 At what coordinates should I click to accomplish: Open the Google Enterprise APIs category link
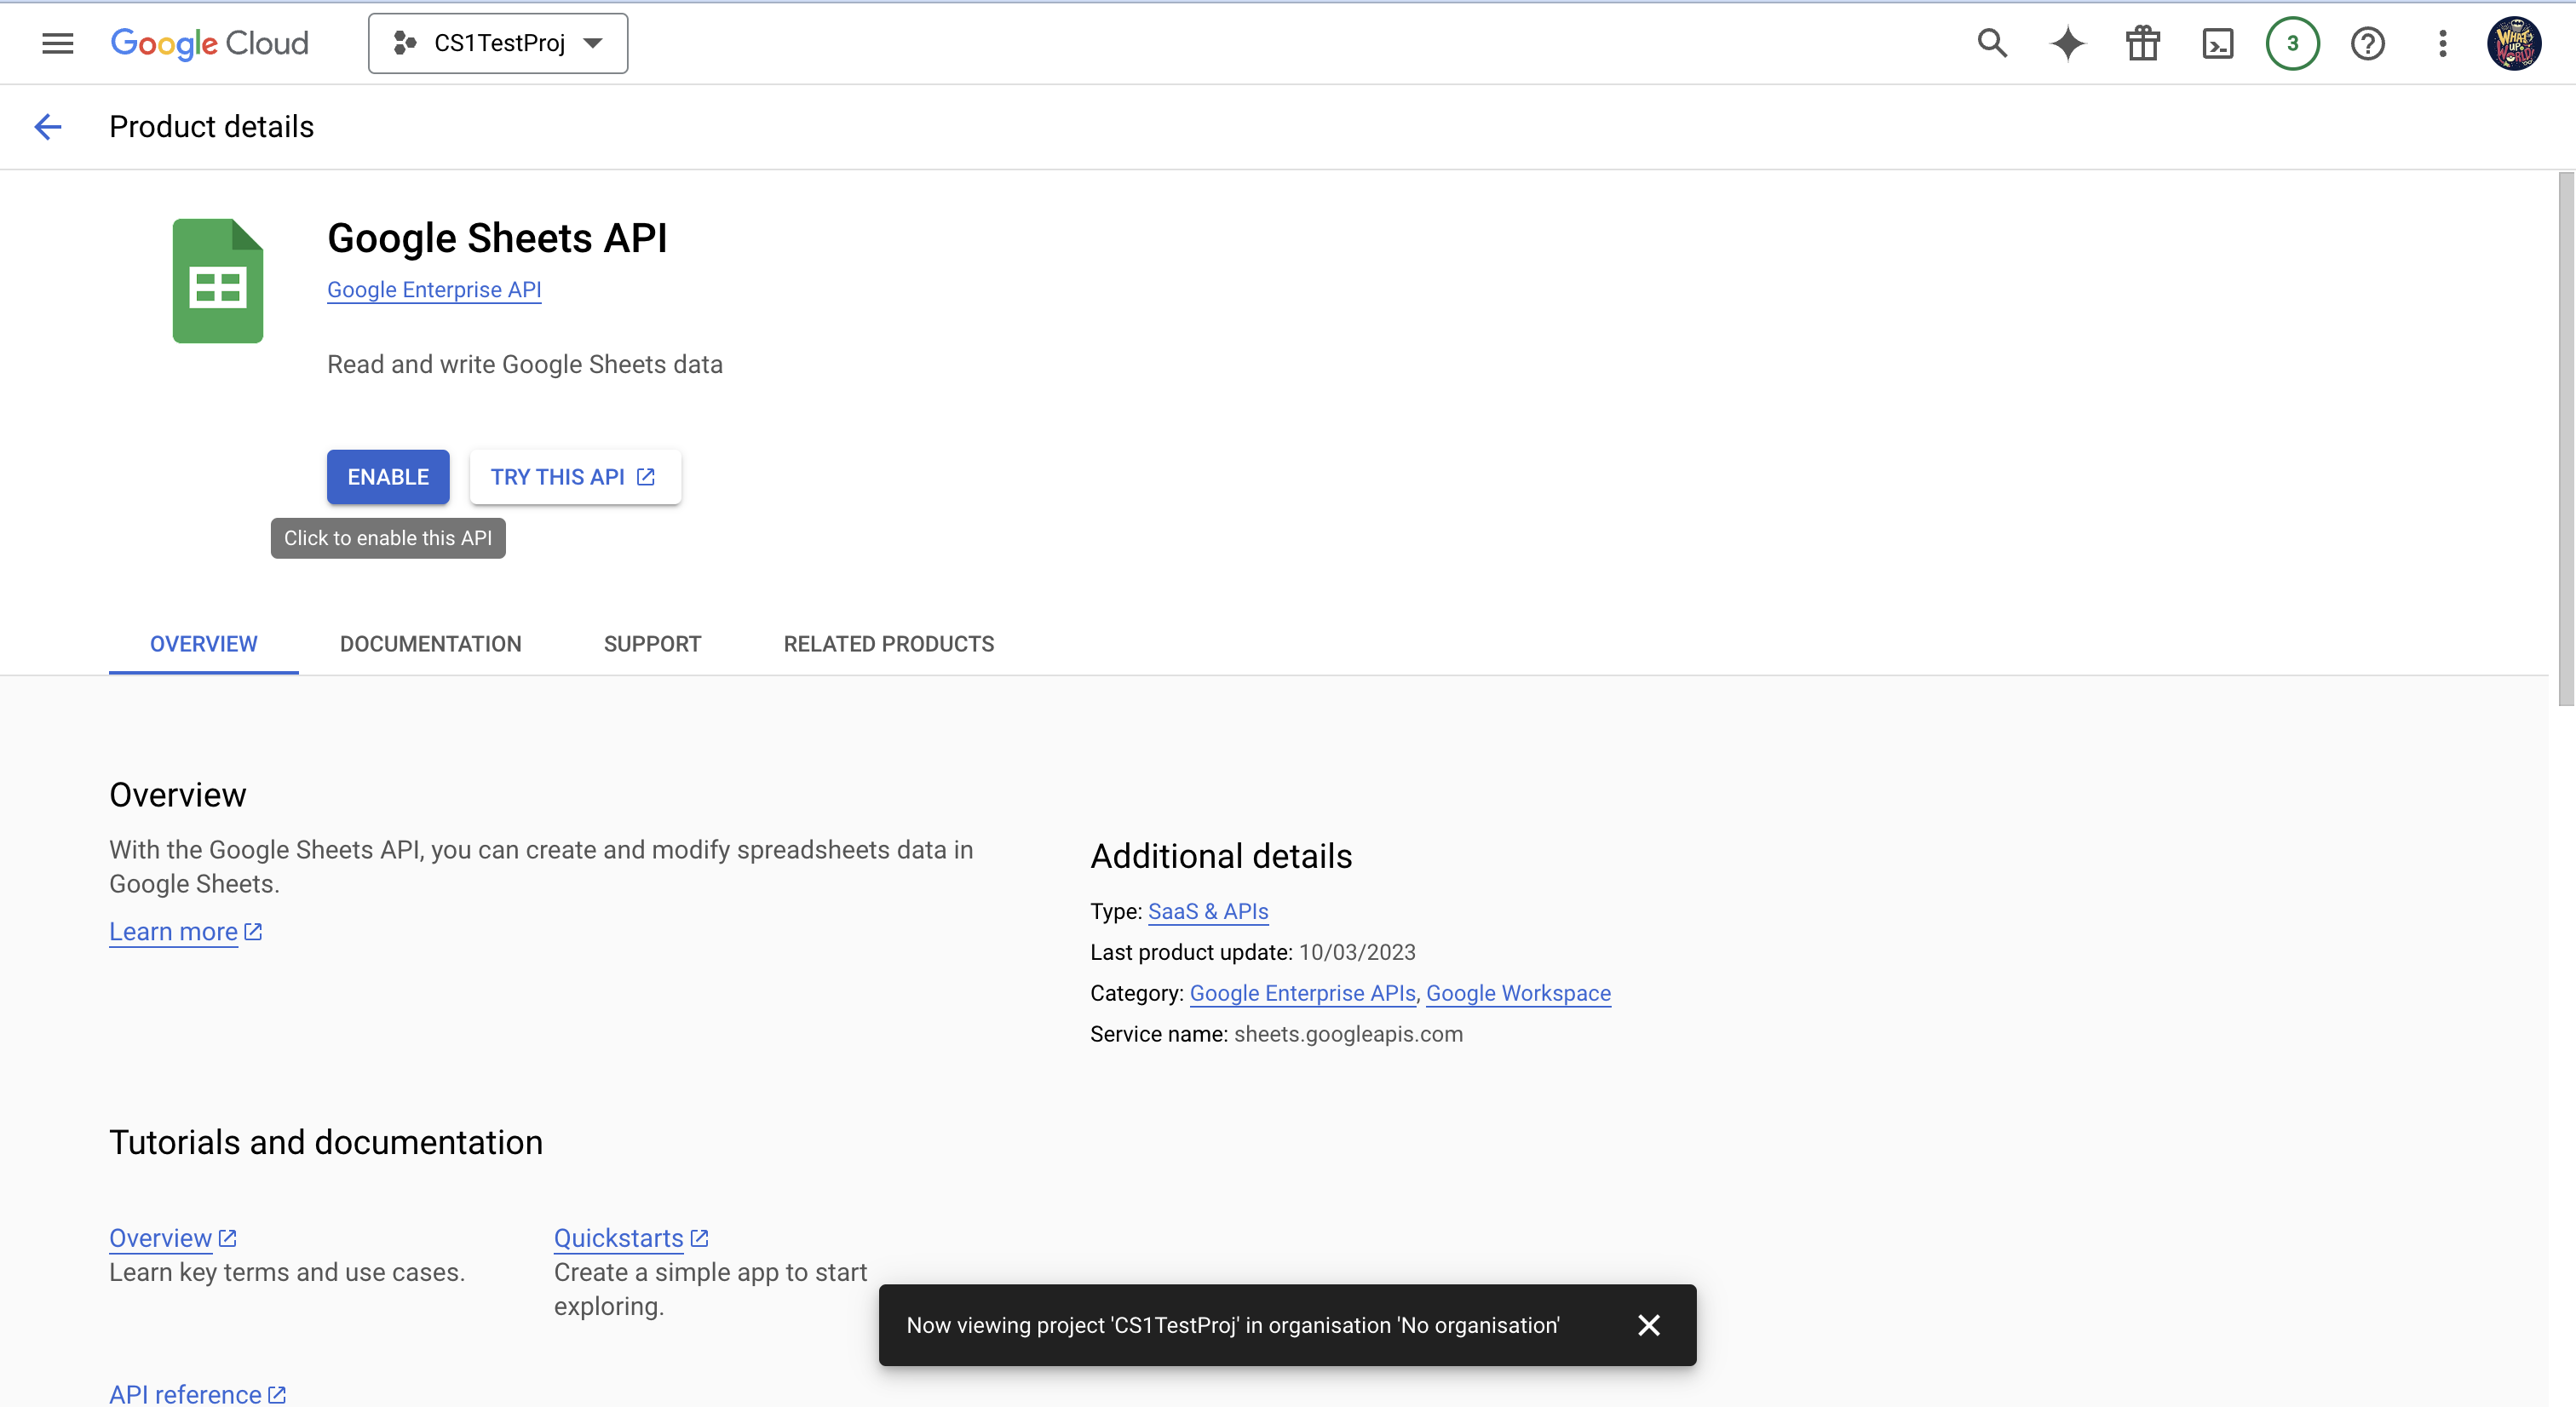[x=1302, y=993]
